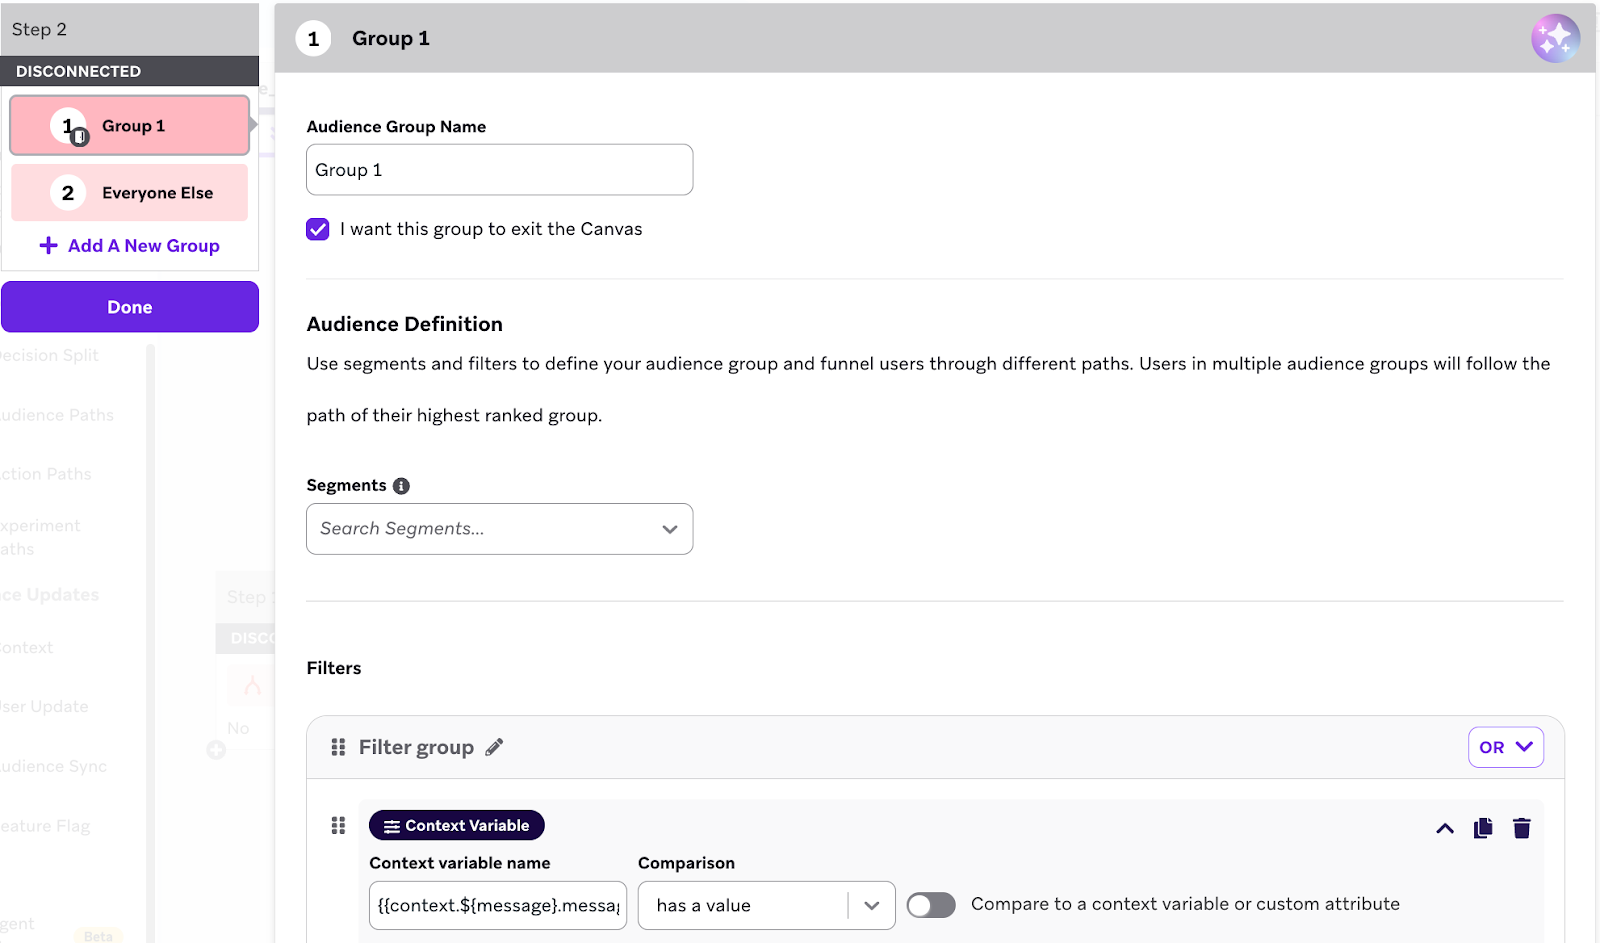1600x943 pixels.
Task: Click the Audience Group Name input field
Action: [498, 169]
